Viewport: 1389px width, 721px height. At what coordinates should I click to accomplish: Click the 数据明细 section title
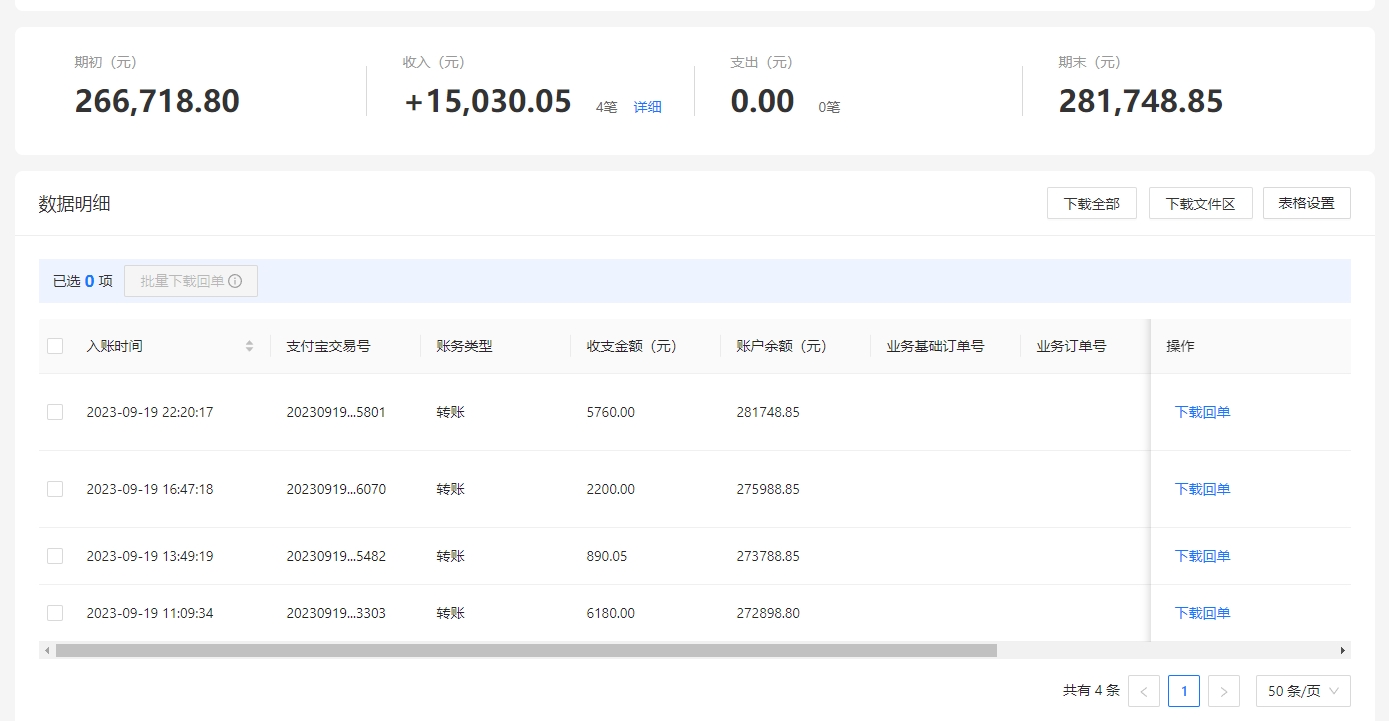pos(74,204)
